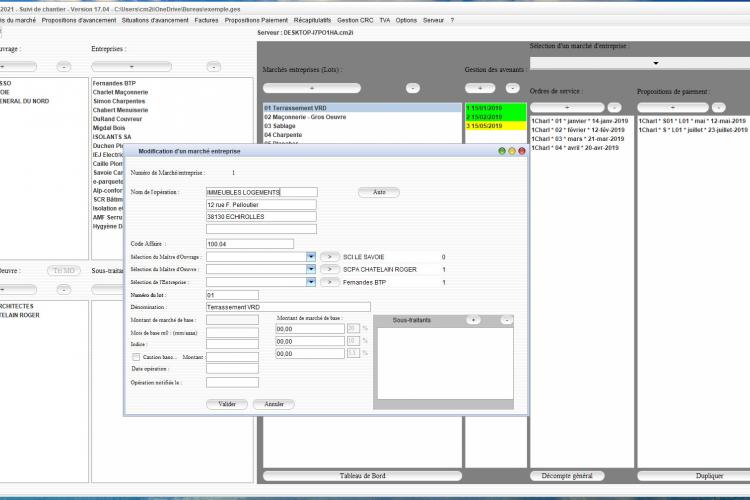Click arrow button next to Fernandes BTP
The width and height of the screenshot is (750, 500).
[330, 282]
